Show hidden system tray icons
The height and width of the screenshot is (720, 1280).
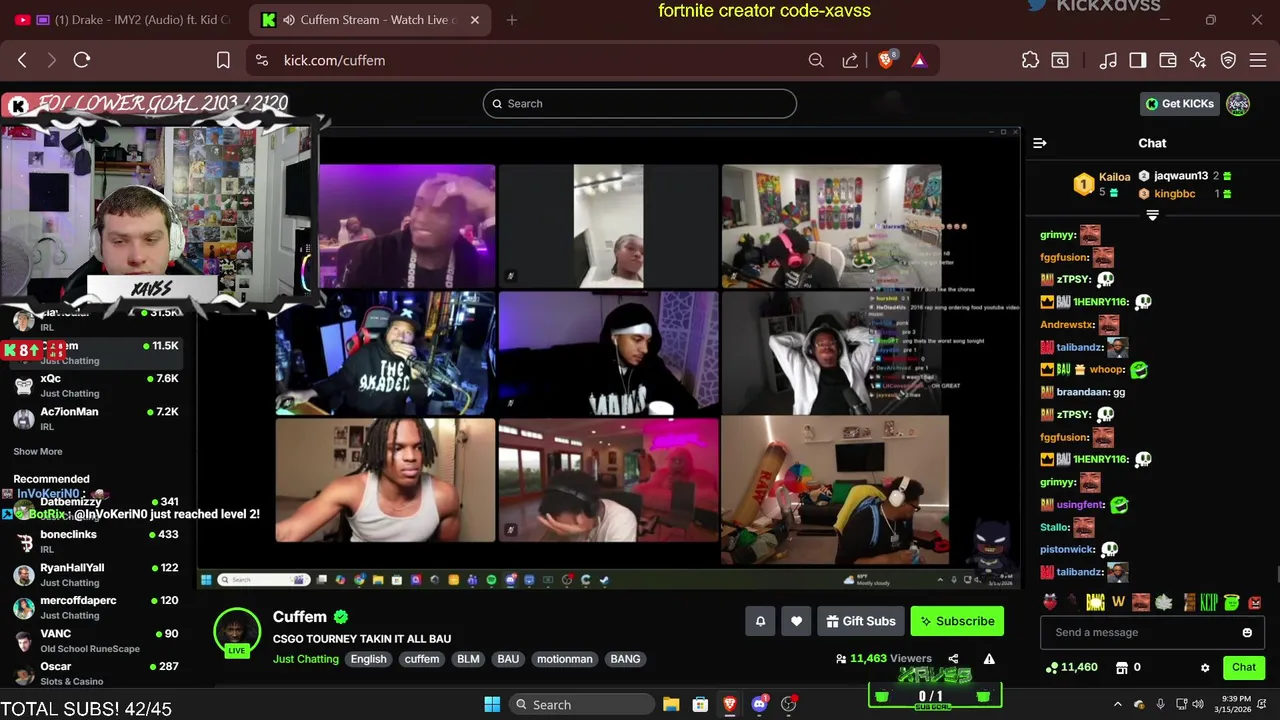pyautogui.click(x=1118, y=704)
